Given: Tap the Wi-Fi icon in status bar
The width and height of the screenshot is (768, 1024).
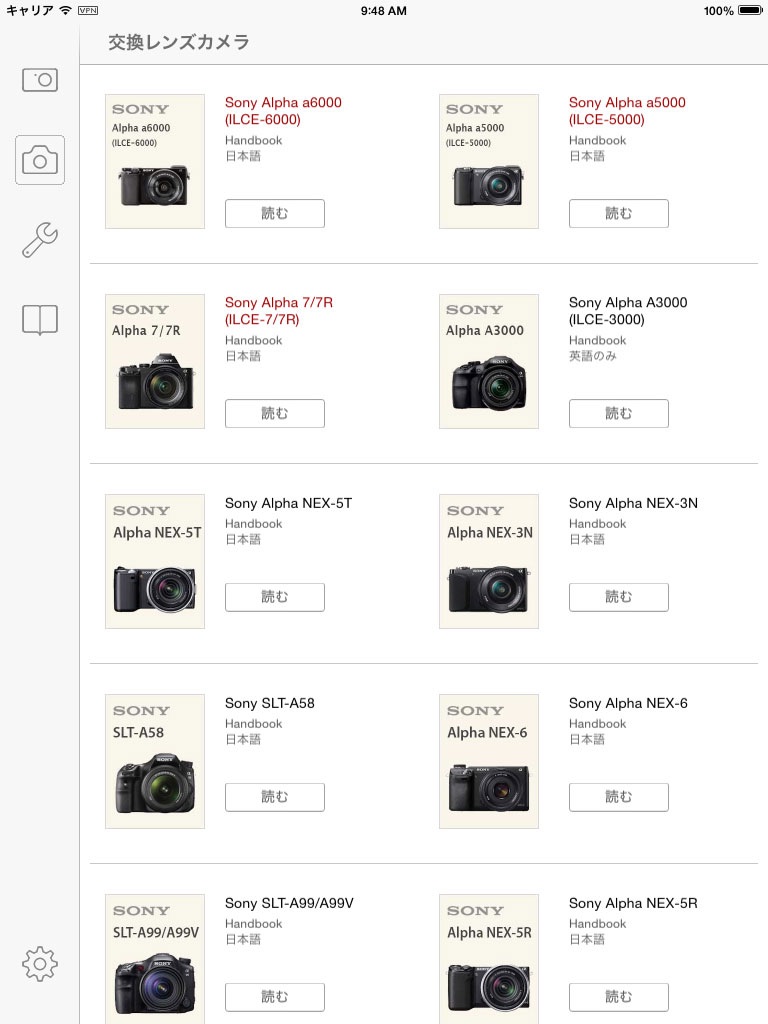Looking at the screenshot, I should click(x=66, y=11).
